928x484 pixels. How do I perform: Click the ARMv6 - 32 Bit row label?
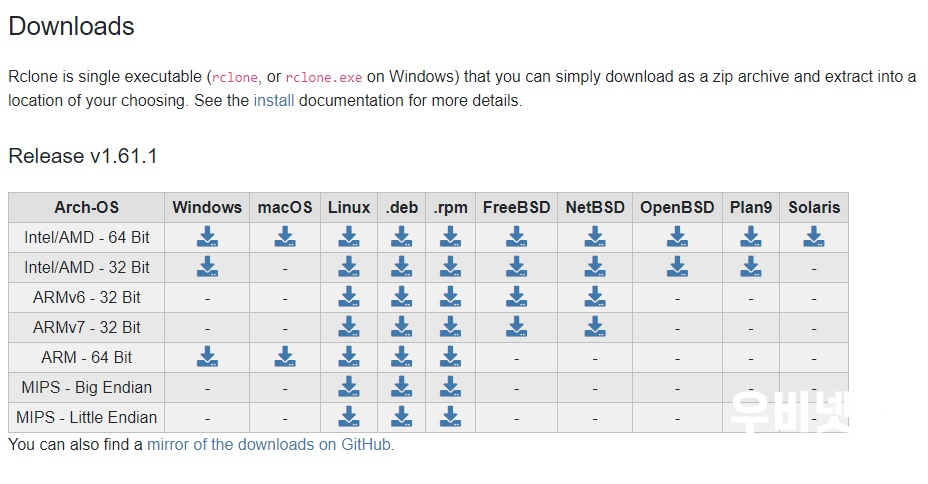[86, 297]
